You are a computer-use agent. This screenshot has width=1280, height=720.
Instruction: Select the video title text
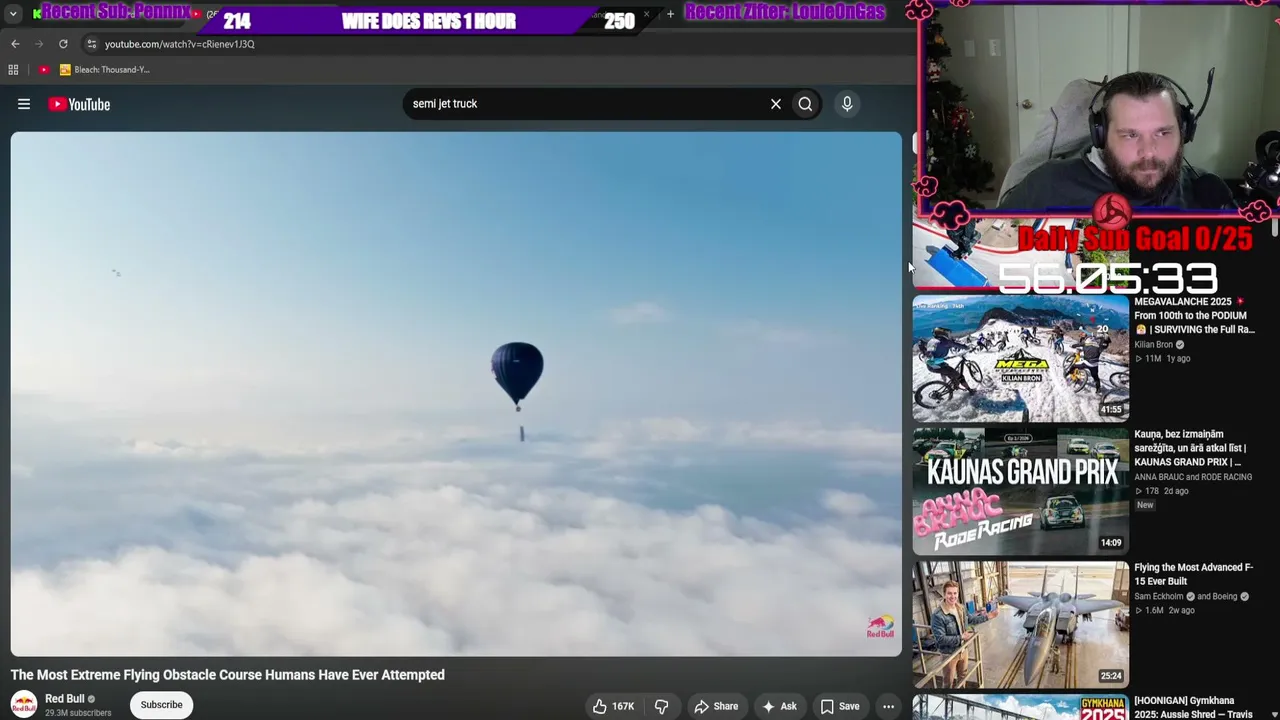pyautogui.click(x=228, y=675)
